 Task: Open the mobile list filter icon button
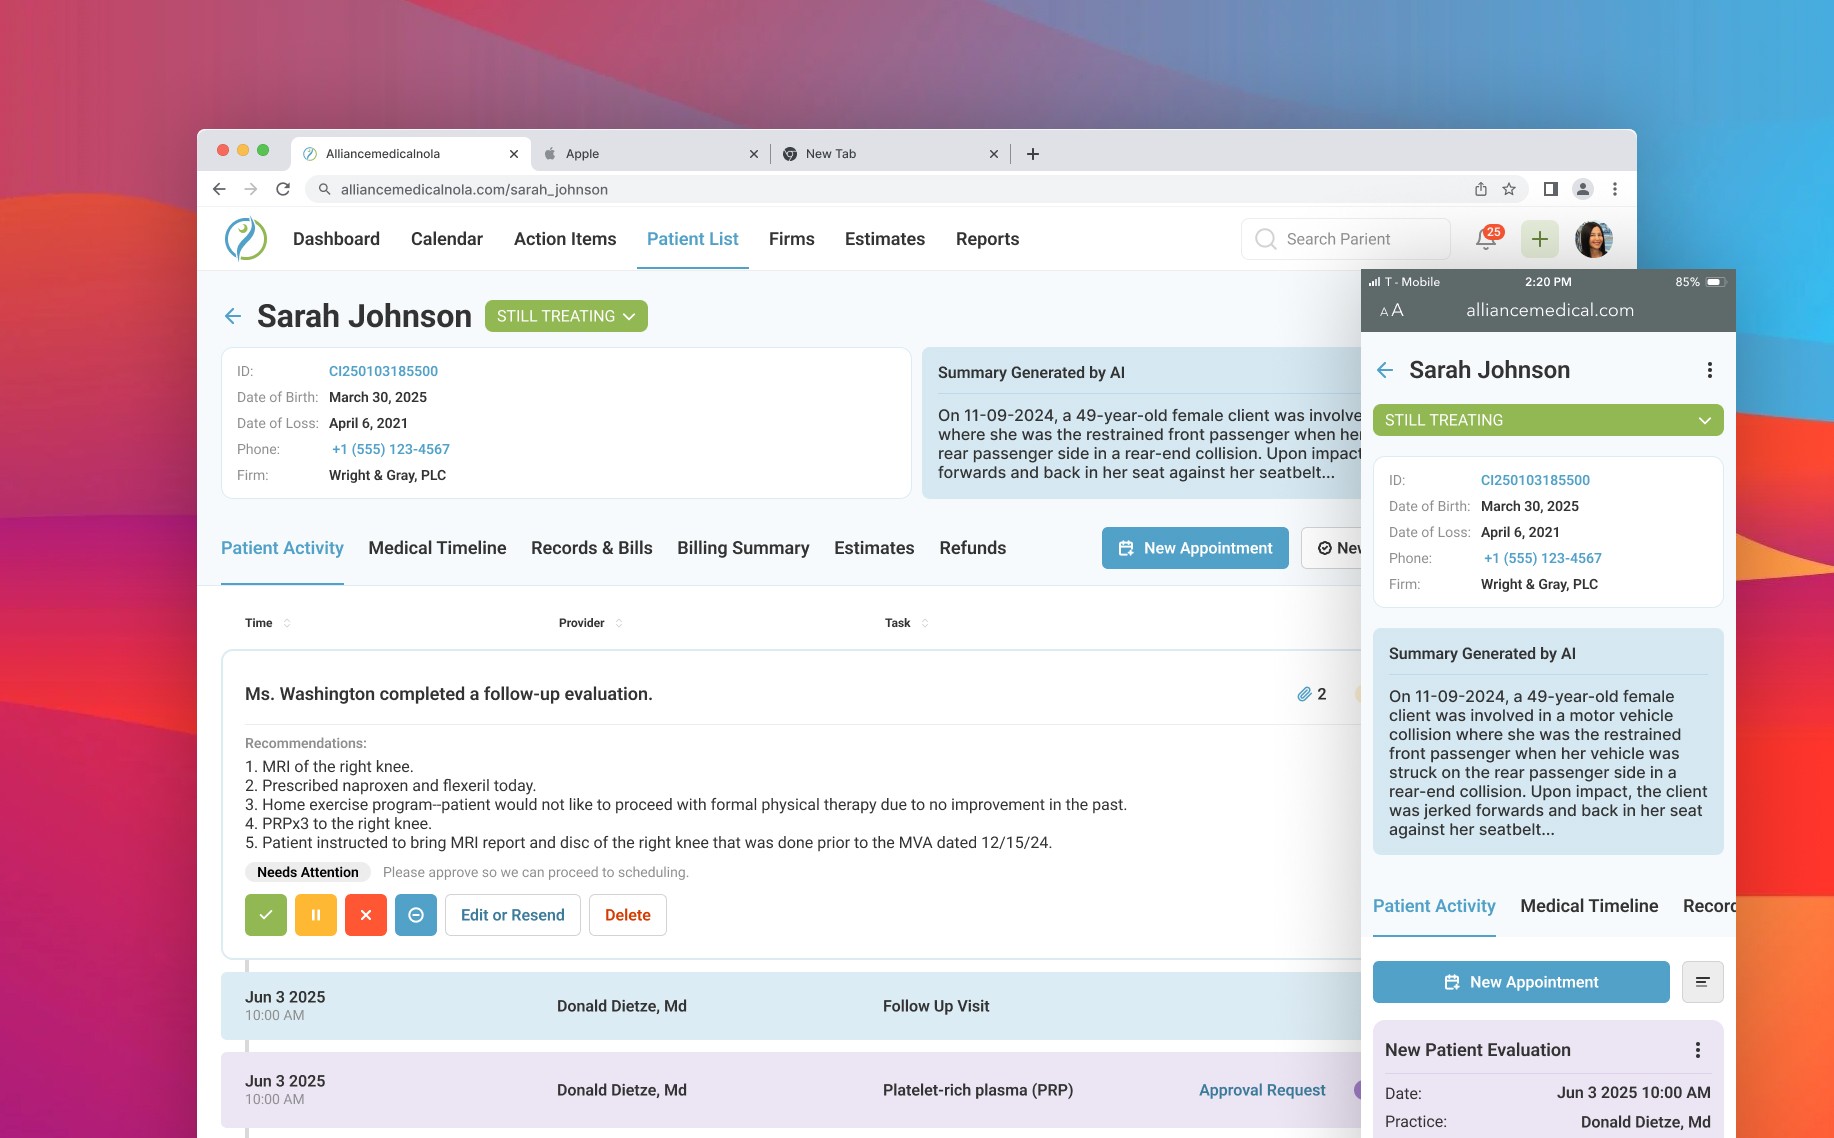(x=1703, y=982)
